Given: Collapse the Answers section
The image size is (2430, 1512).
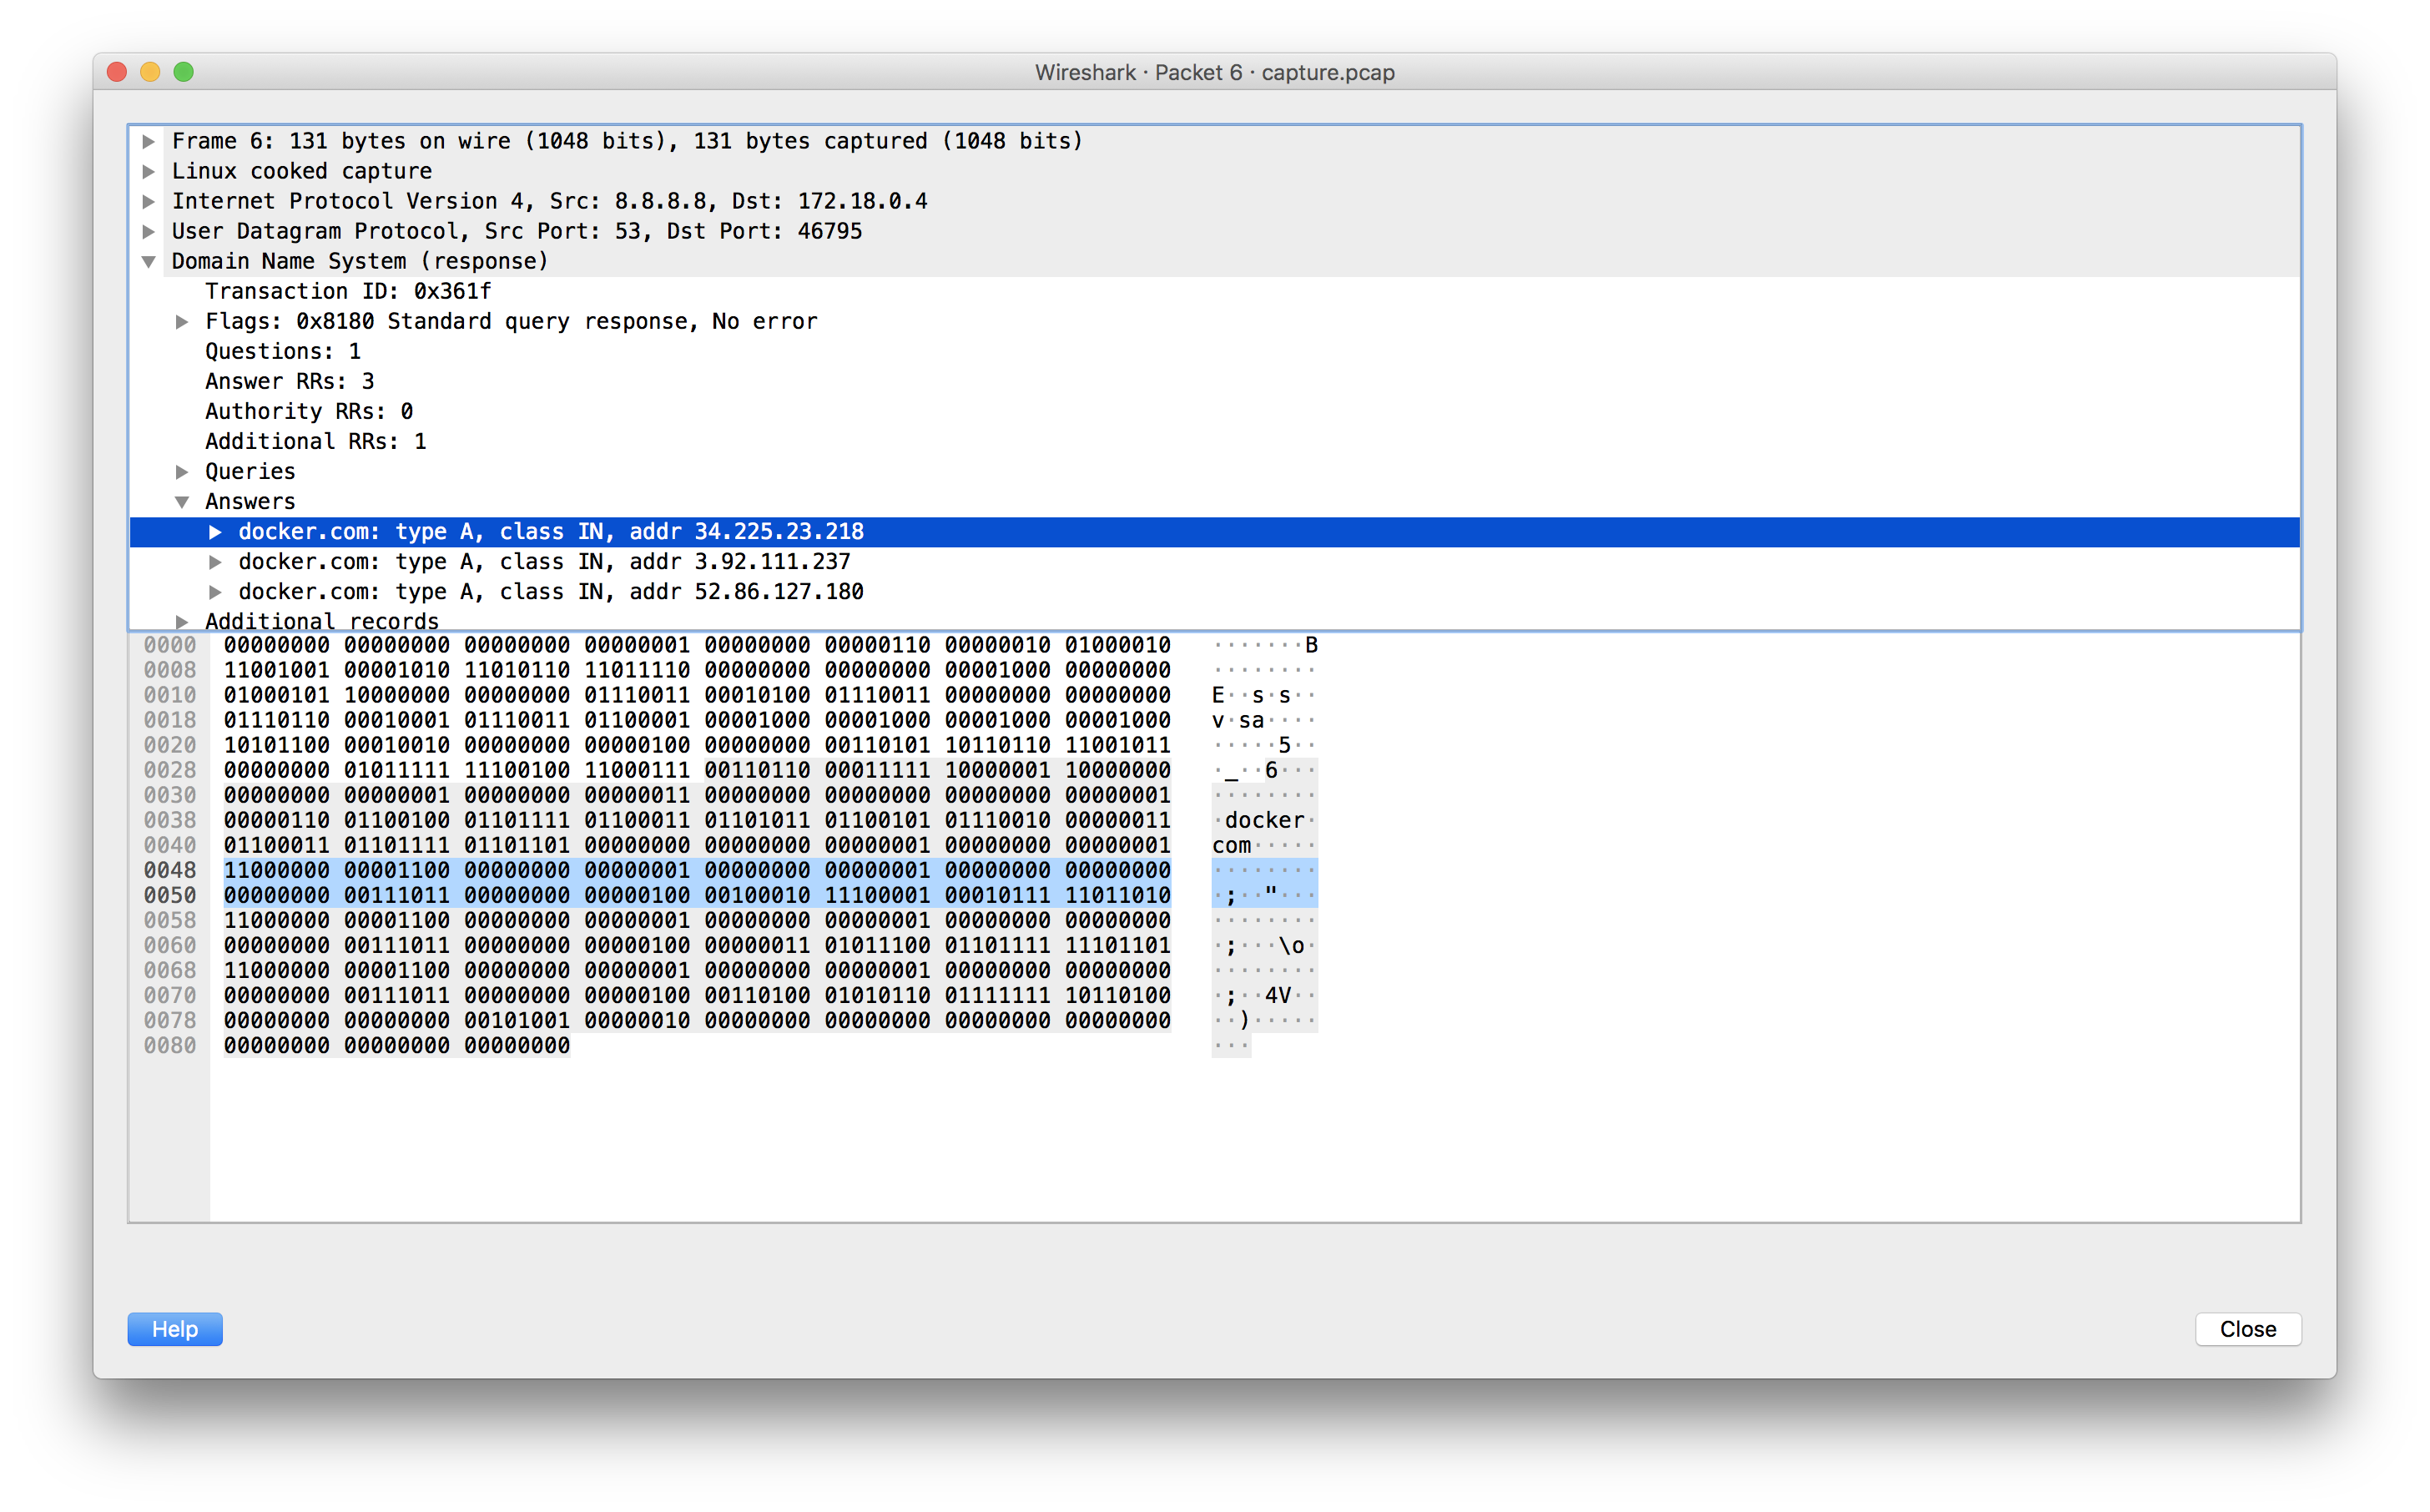Looking at the screenshot, I should click(183, 501).
